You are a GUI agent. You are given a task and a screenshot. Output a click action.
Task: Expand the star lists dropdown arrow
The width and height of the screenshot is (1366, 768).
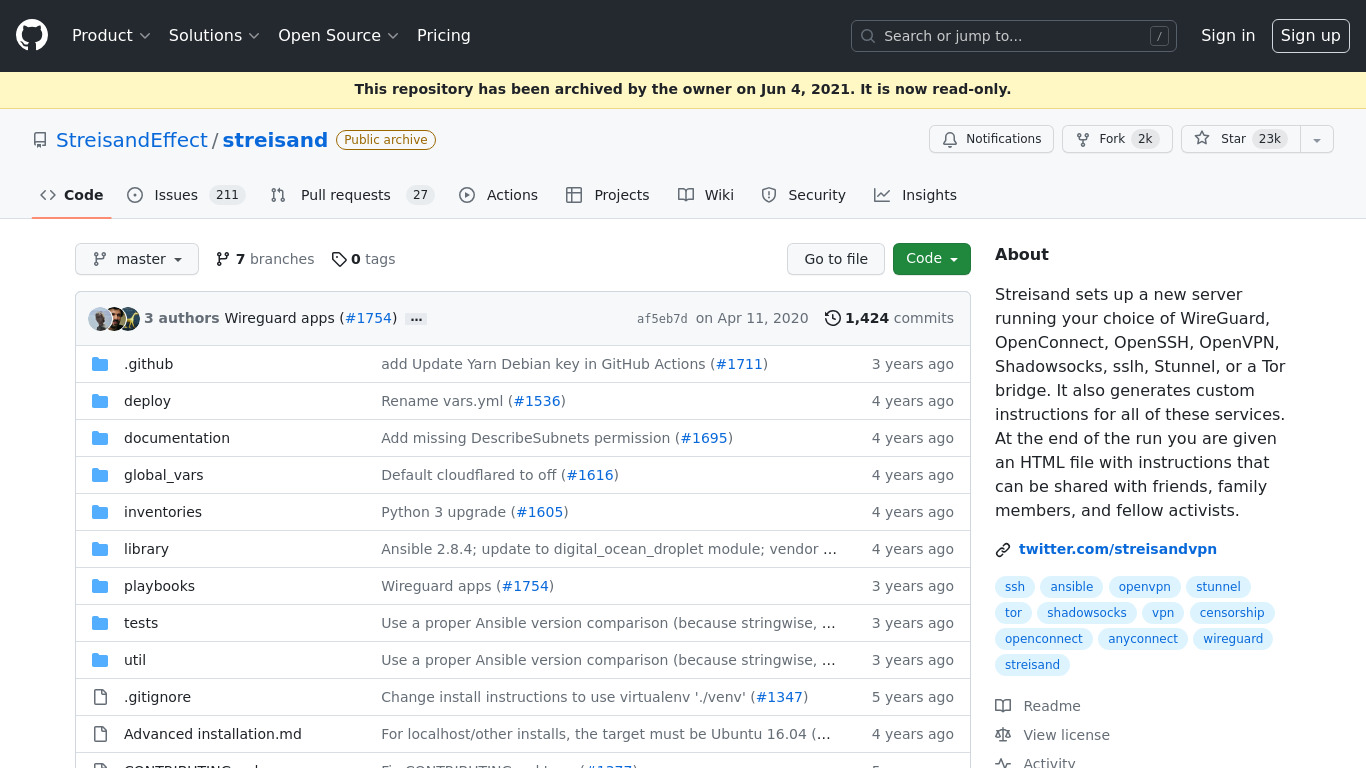[1317, 139]
